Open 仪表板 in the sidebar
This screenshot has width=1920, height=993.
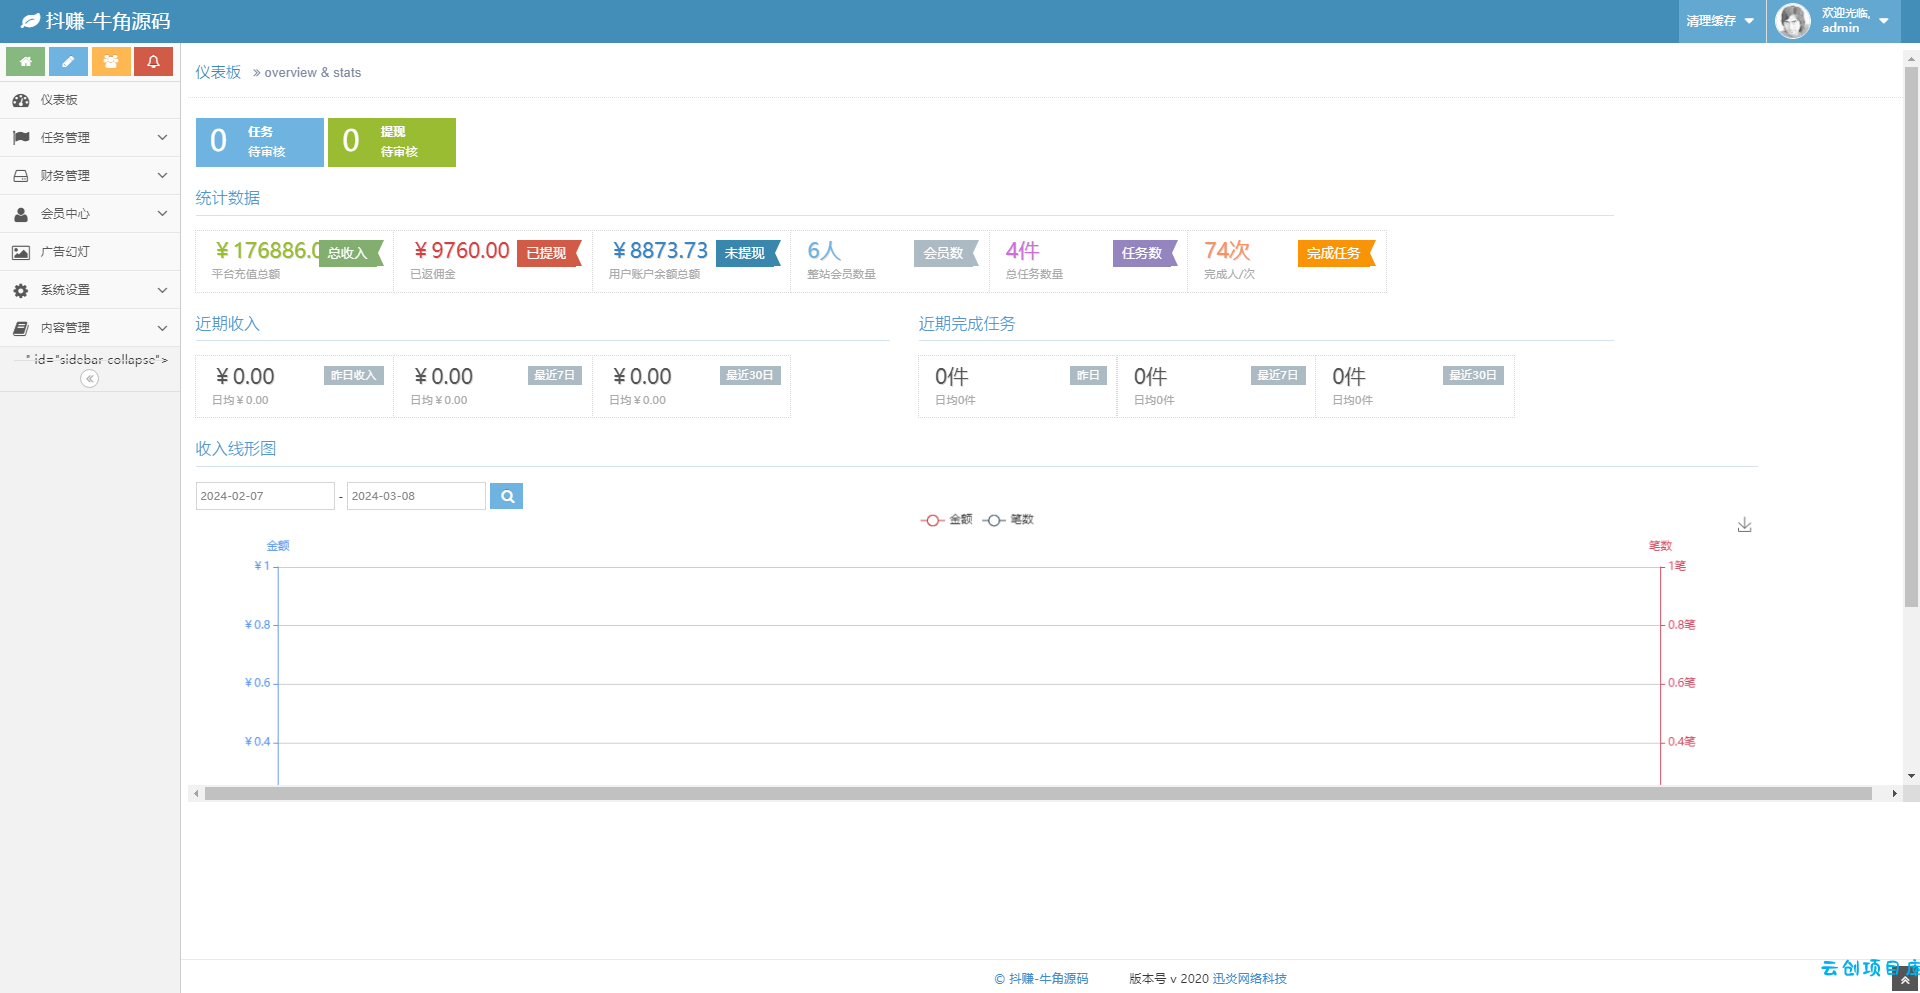(x=90, y=100)
